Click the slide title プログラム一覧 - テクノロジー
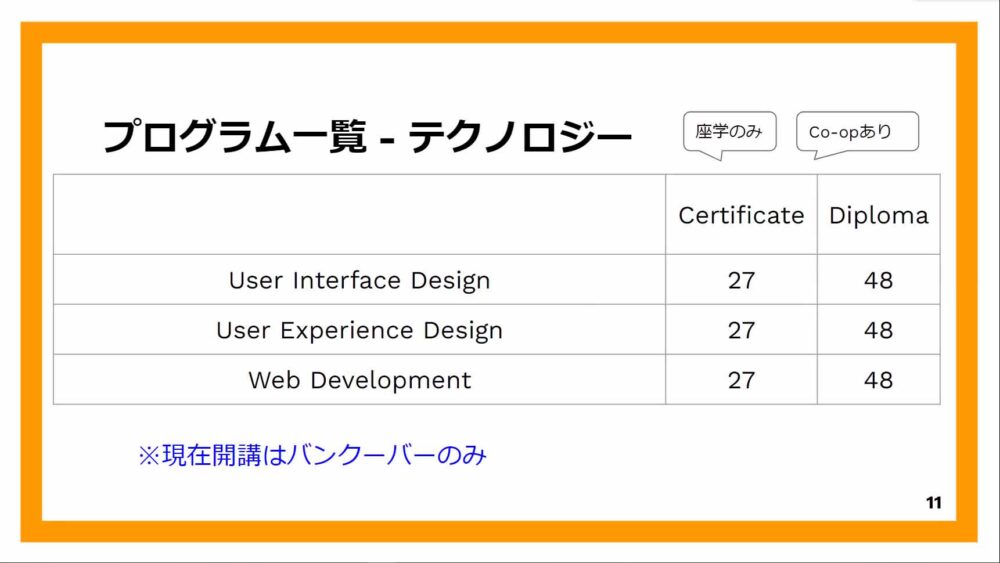This screenshot has height=563, width=1000. 367,136
